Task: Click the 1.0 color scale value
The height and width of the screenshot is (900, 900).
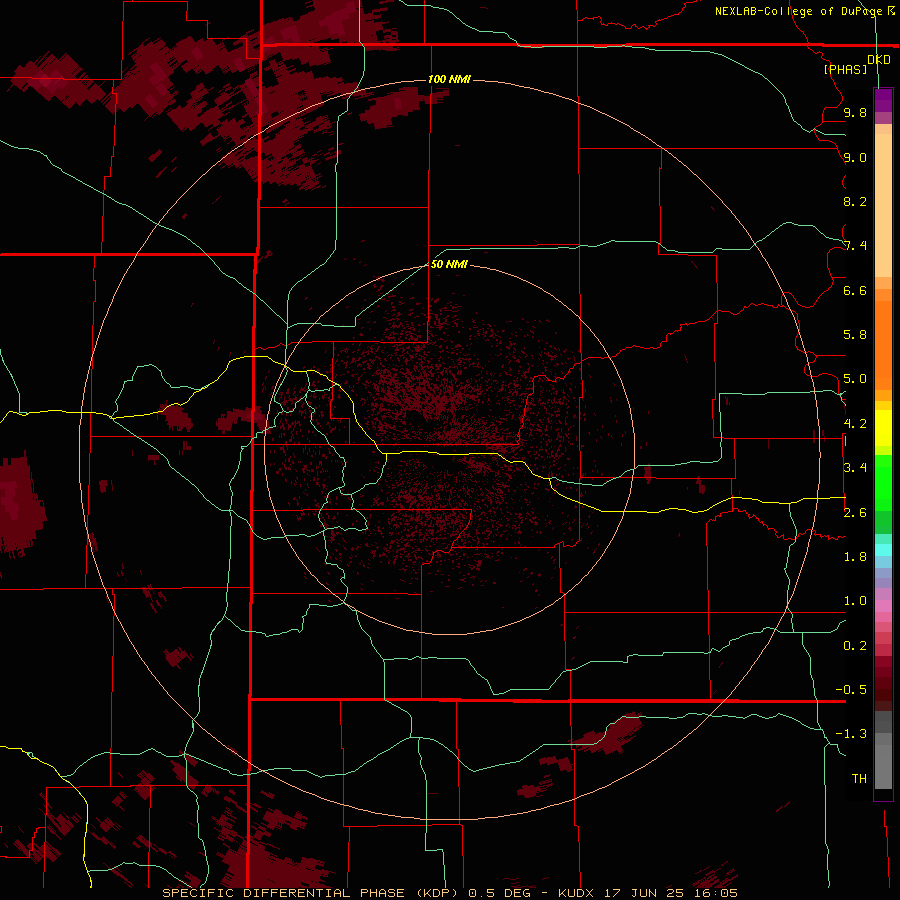Action: pyautogui.click(x=855, y=601)
